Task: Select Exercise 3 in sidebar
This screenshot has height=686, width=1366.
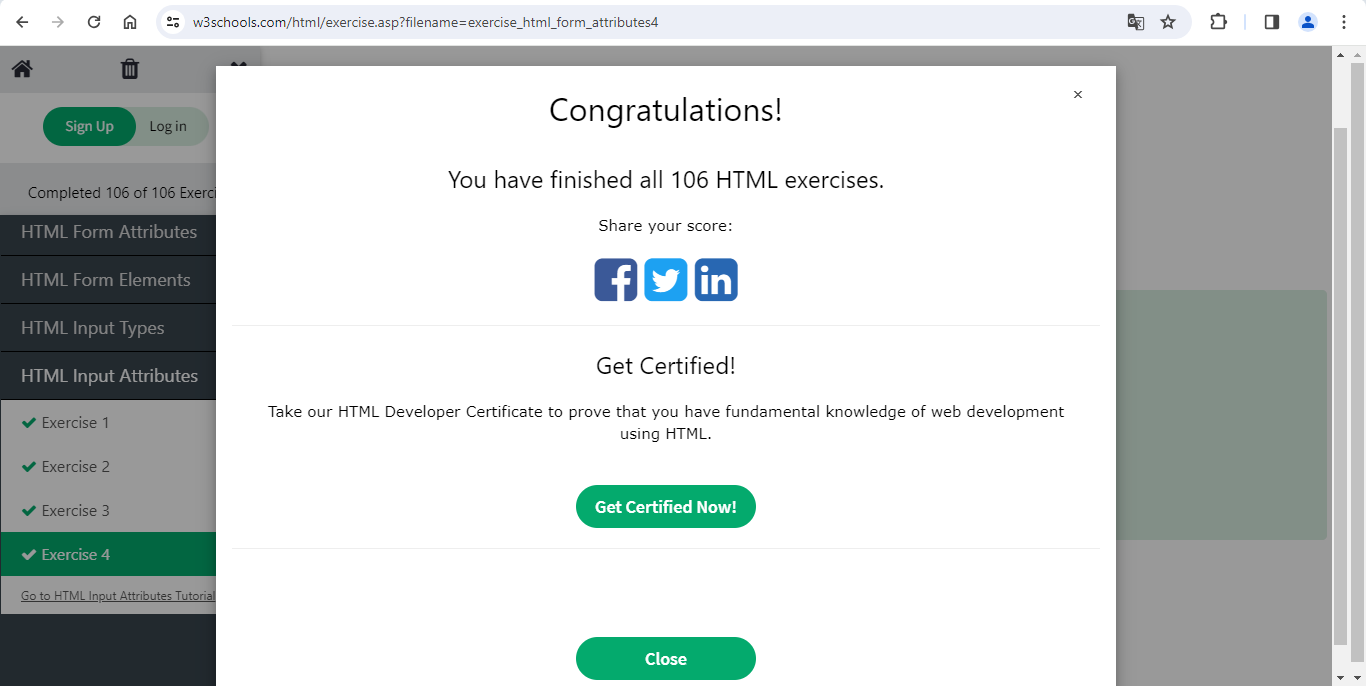Action: pos(76,511)
